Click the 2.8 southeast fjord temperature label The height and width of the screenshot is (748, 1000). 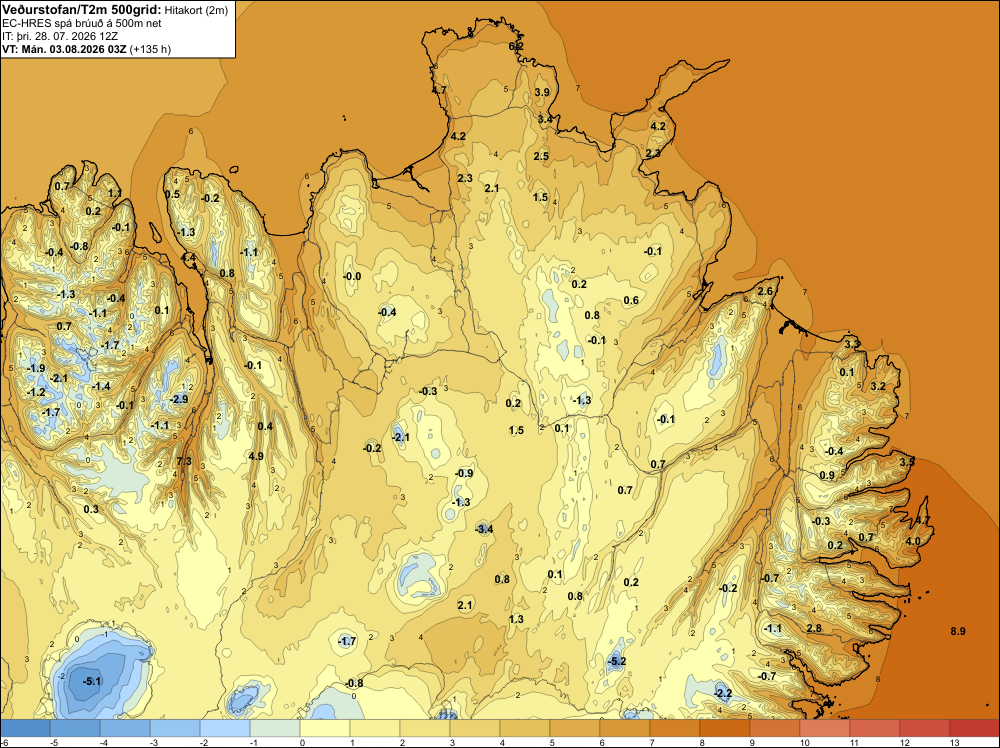[814, 628]
